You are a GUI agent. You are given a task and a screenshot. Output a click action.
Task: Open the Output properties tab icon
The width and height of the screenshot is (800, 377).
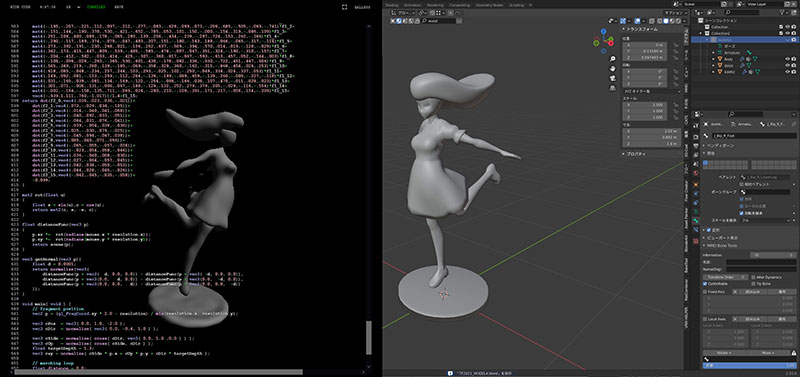coord(696,146)
